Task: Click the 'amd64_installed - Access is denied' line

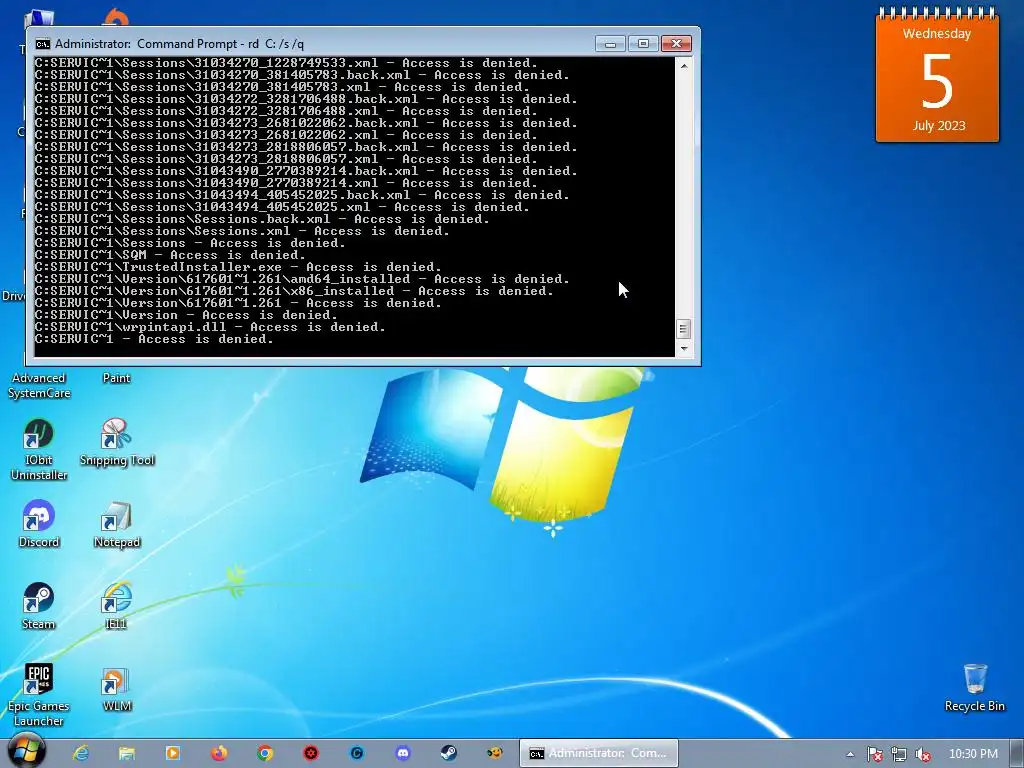Action: (x=302, y=280)
